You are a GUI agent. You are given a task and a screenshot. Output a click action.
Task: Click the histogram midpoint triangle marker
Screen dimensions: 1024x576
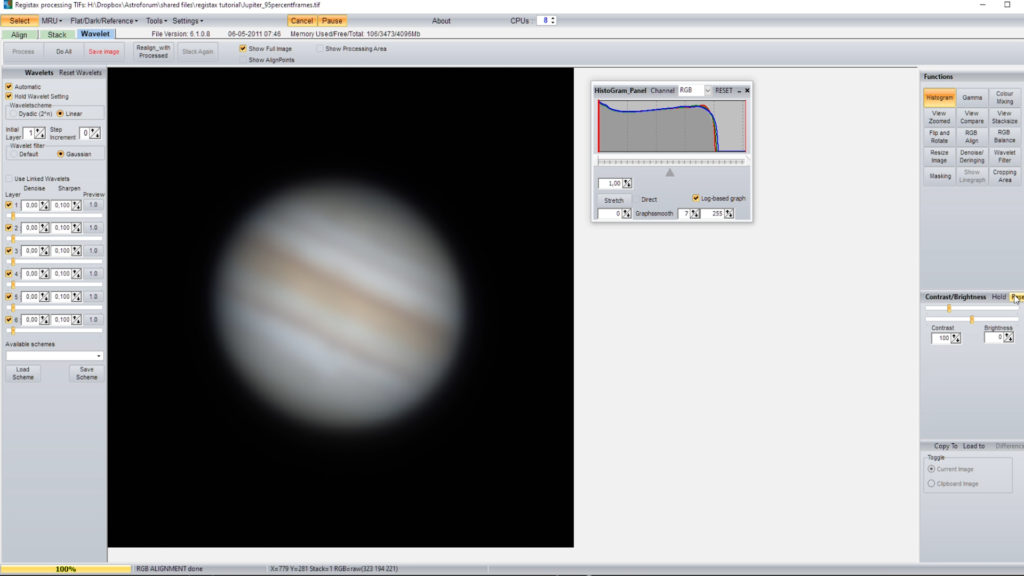click(x=669, y=173)
